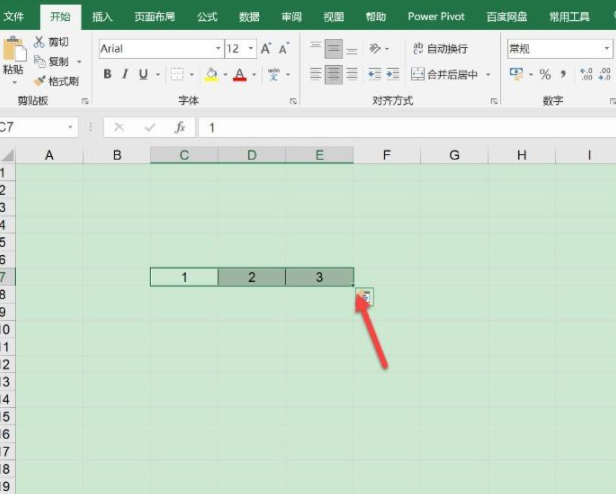Align text right

[352, 74]
